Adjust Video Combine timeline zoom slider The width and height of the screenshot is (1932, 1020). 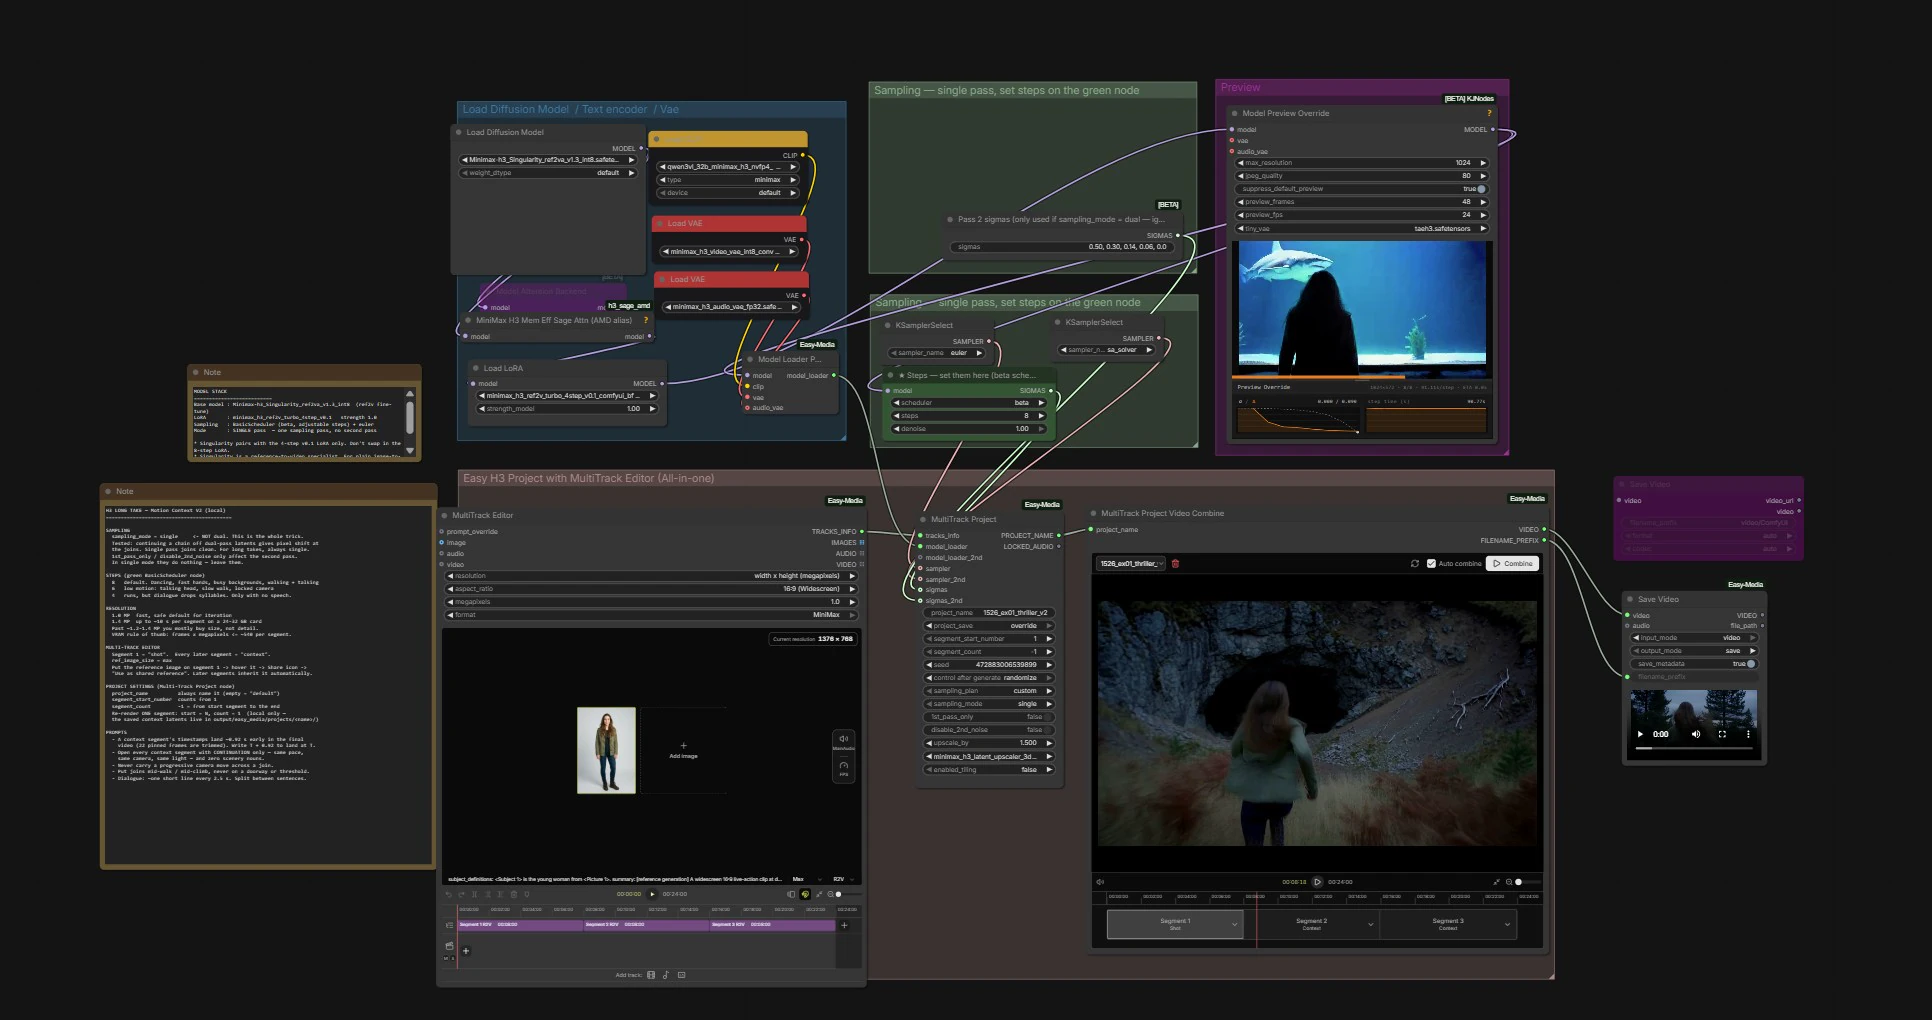pos(1529,882)
